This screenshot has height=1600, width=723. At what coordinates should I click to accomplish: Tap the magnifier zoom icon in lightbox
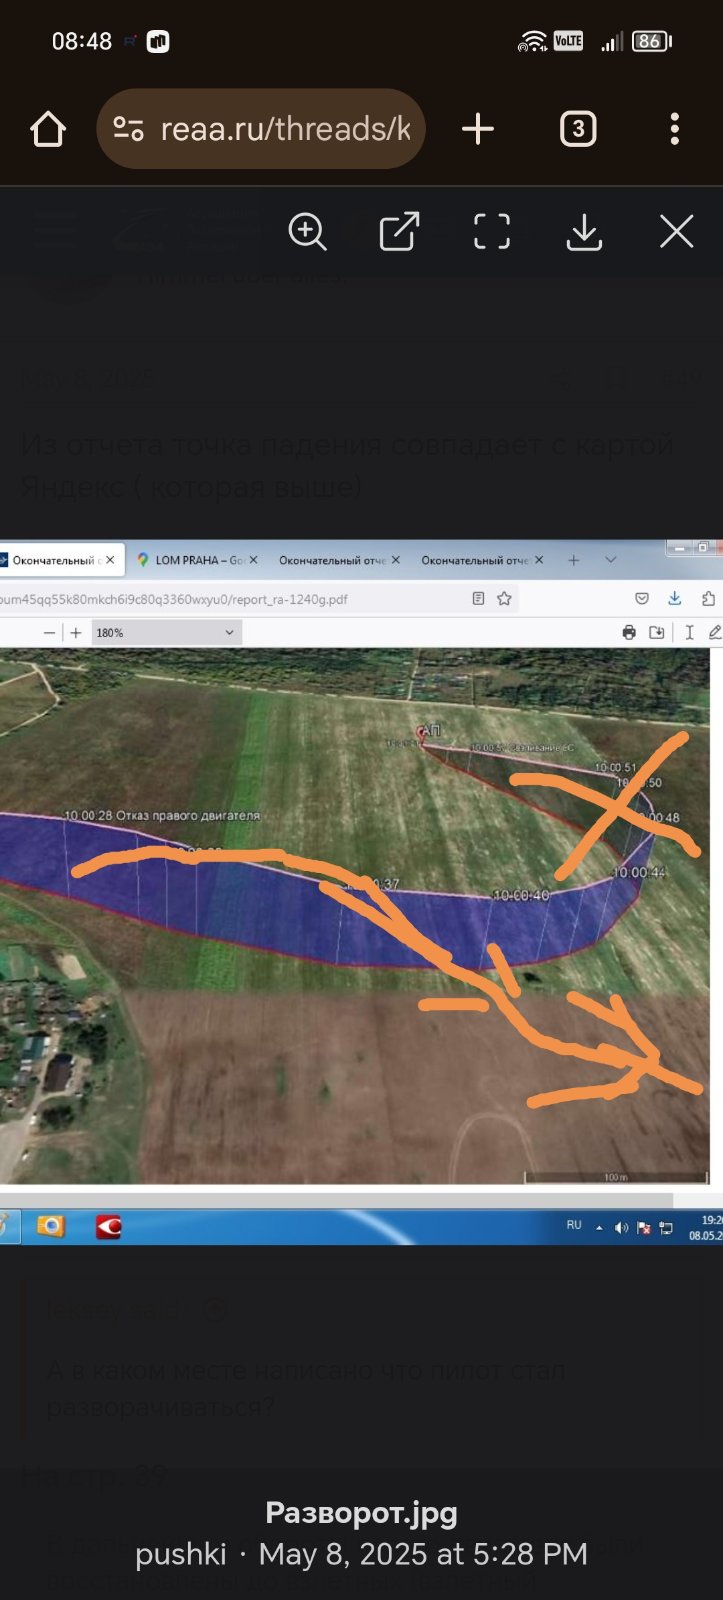pyautogui.click(x=307, y=232)
